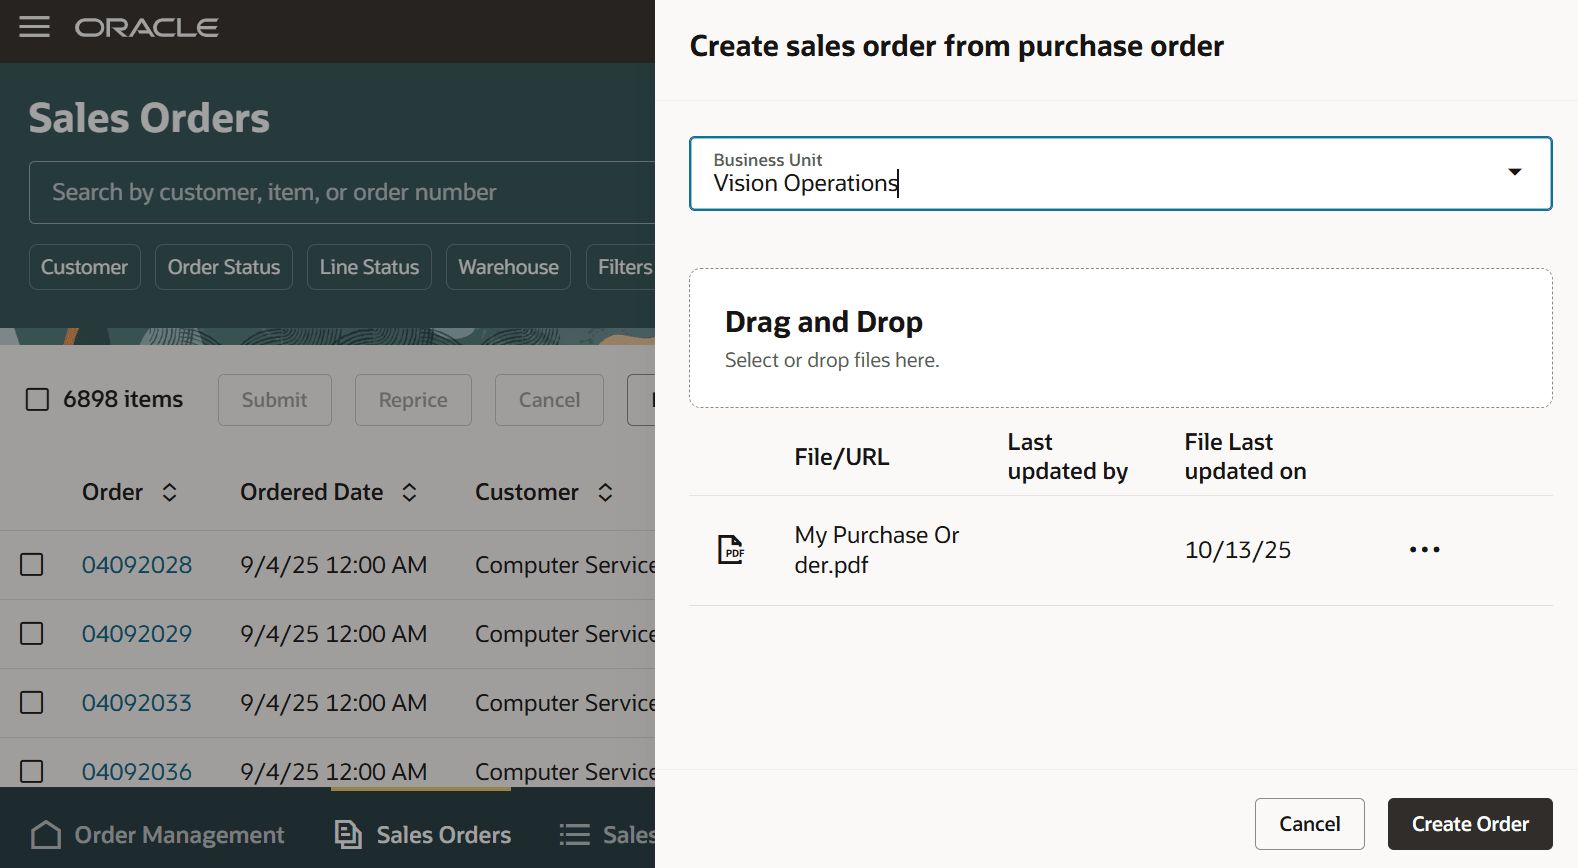Switch to the Sales Orders tab
This screenshot has height=868, width=1578.
coord(443,835)
